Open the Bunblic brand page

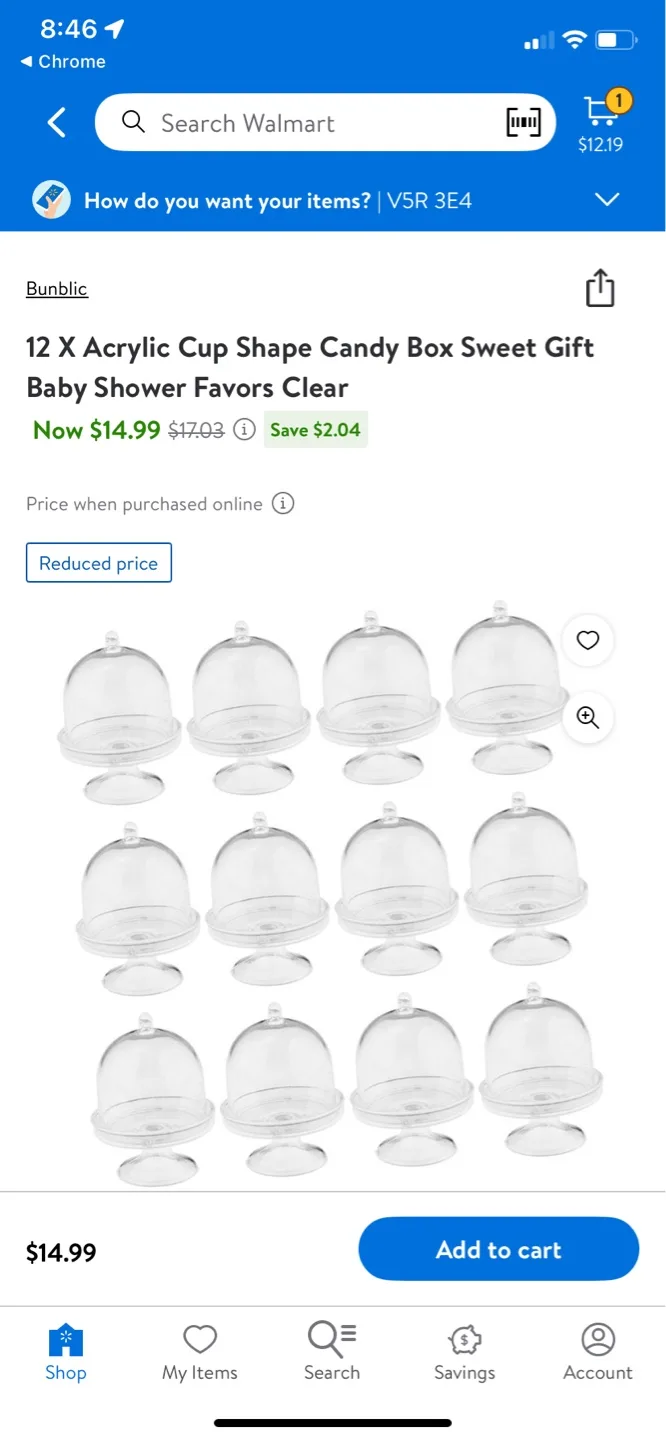(56, 288)
